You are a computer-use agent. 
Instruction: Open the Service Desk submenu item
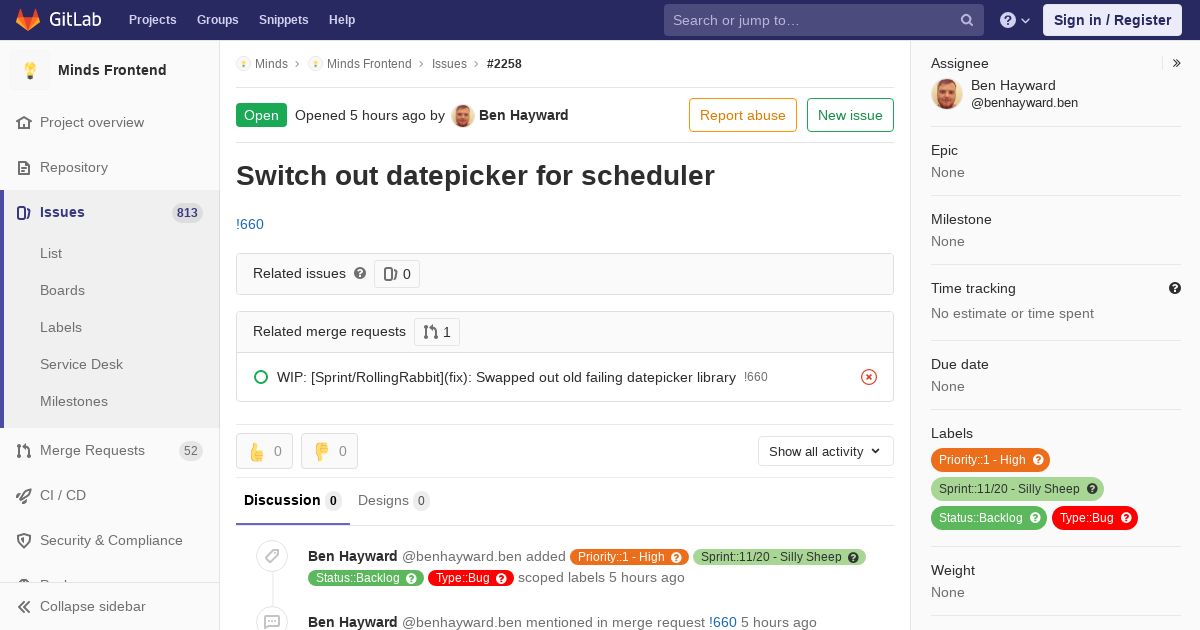pos(81,365)
